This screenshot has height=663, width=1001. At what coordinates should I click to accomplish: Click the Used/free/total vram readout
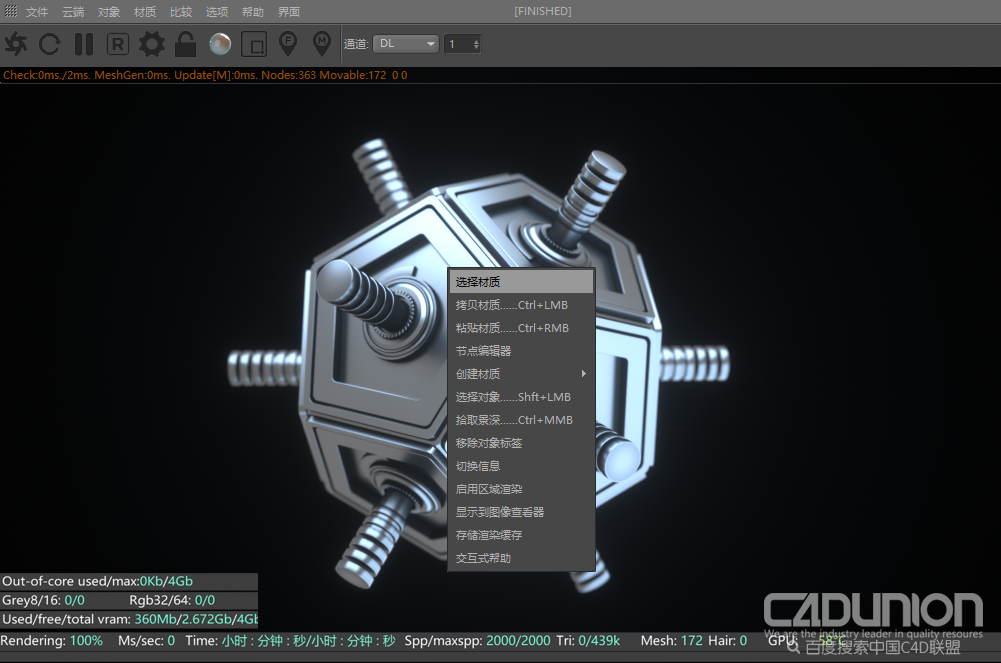click(x=130, y=619)
